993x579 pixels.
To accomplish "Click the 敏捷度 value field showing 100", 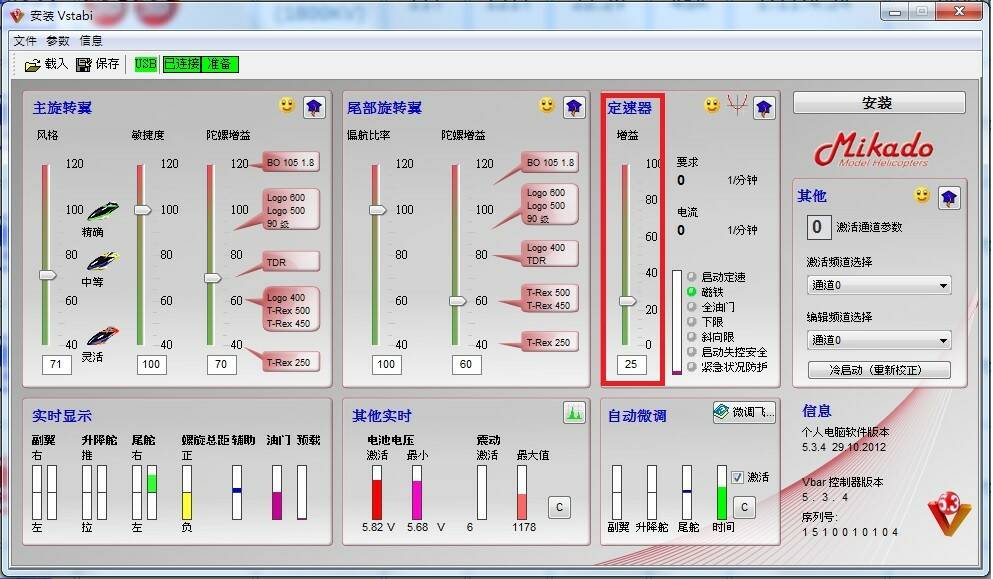I will [x=151, y=364].
